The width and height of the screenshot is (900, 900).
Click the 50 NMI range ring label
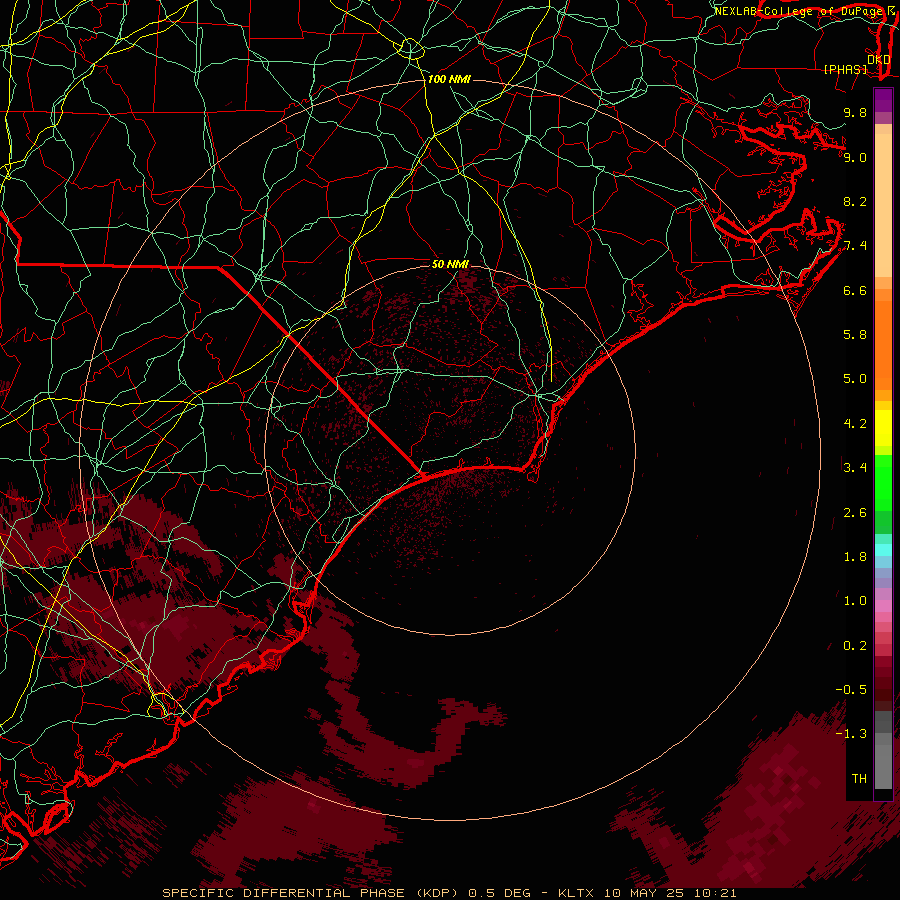pyautogui.click(x=451, y=264)
